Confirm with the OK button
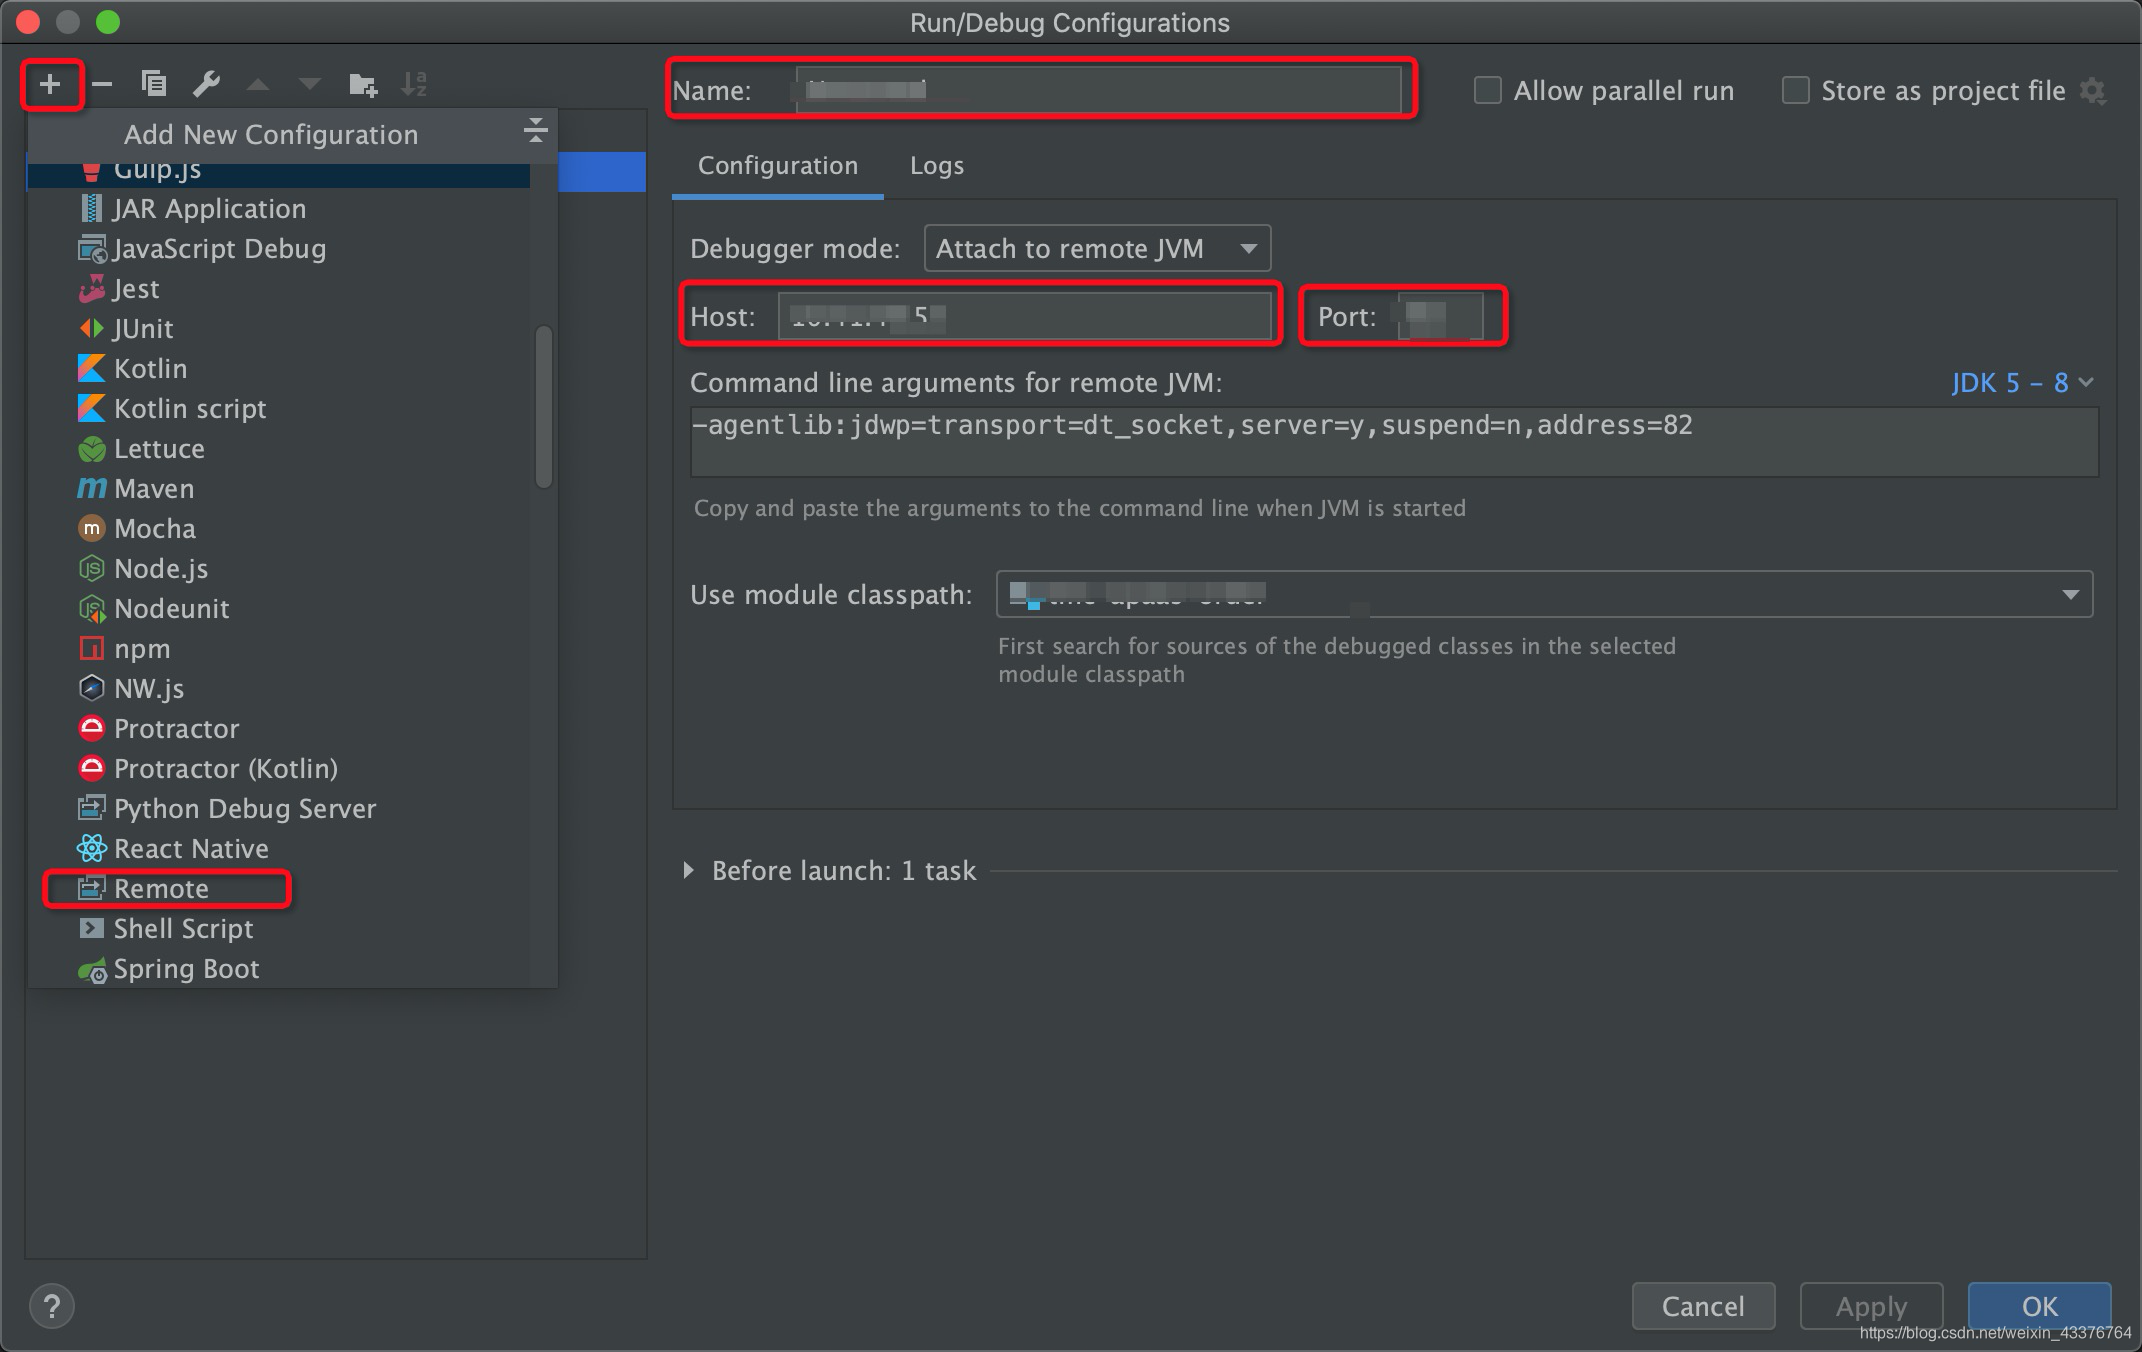Image resolution: width=2142 pixels, height=1352 pixels. point(2039,1306)
